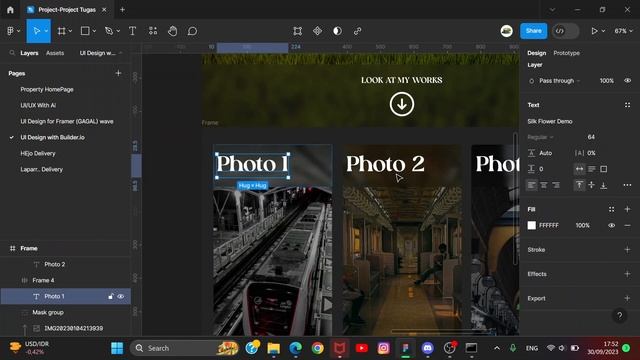Toggle layer visibility eye in Layer section
This screenshot has width=640, height=360.
pyautogui.click(x=628, y=81)
